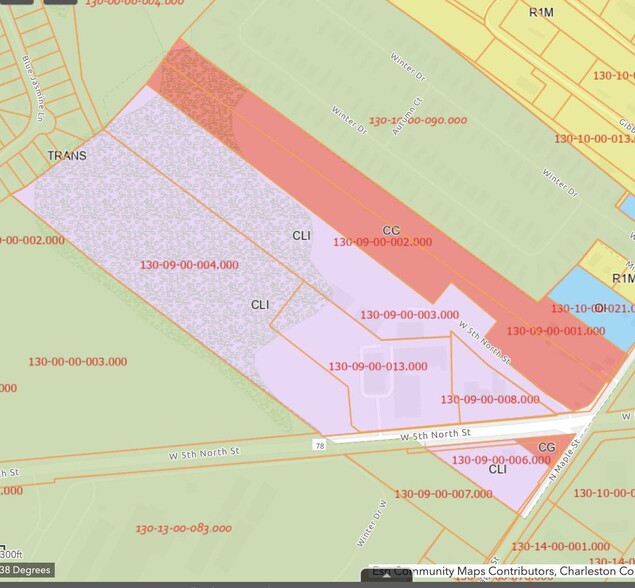Select parcel 130-09-00-006.000

(x=501, y=460)
